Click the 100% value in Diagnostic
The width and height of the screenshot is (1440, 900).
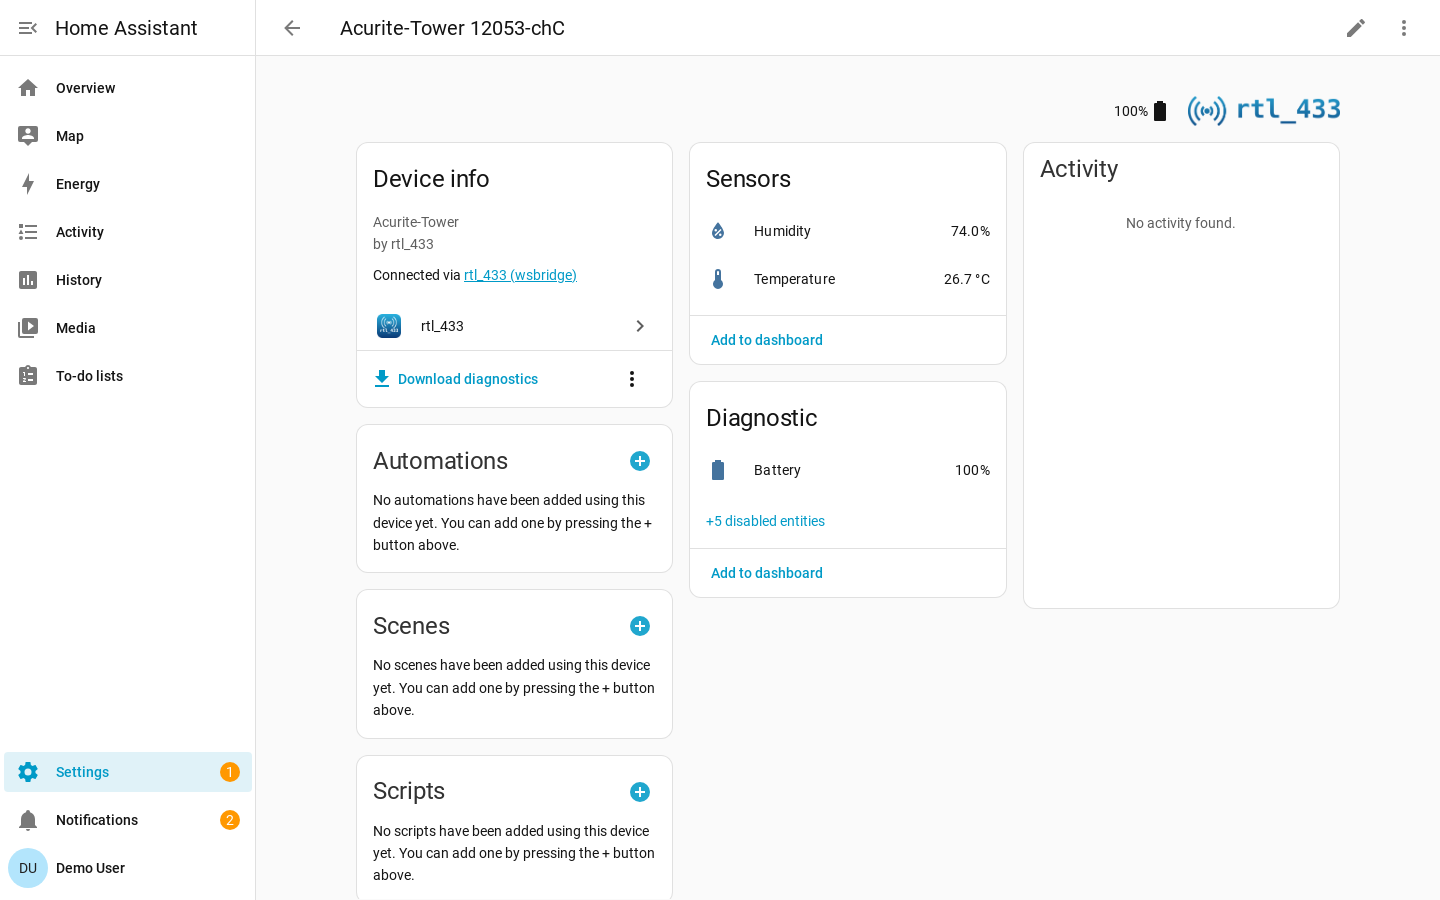tap(972, 470)
